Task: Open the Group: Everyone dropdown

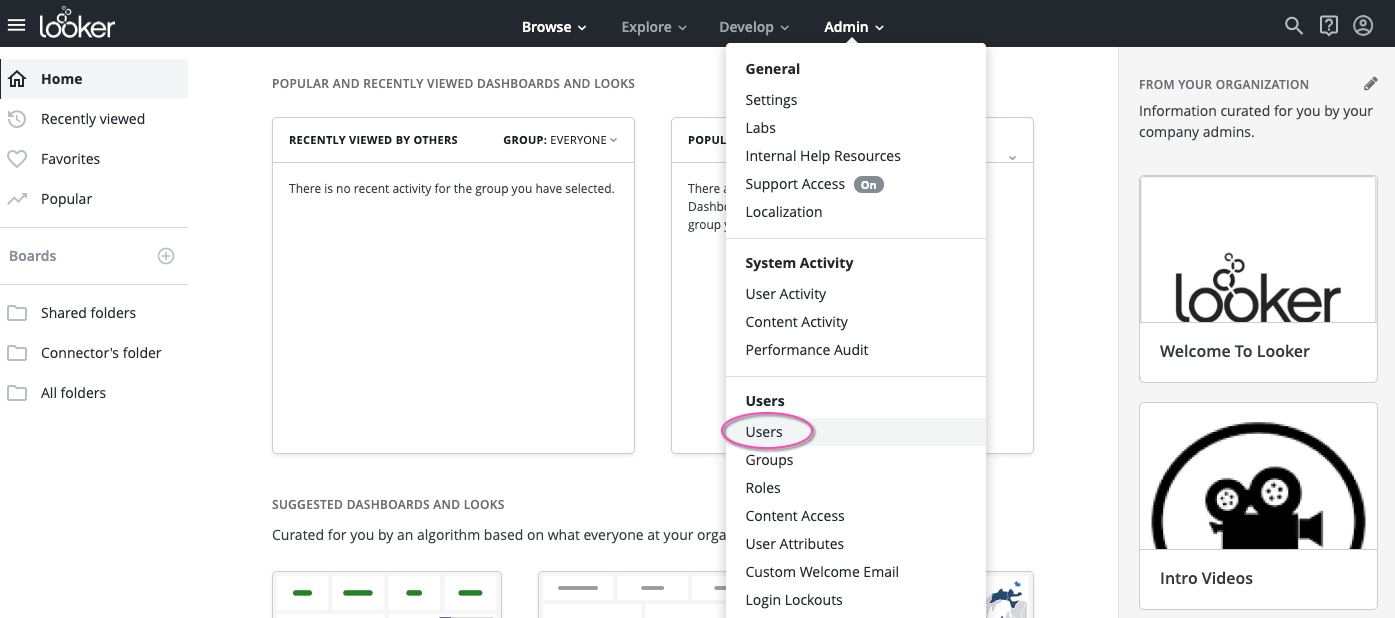Action: 560,140
